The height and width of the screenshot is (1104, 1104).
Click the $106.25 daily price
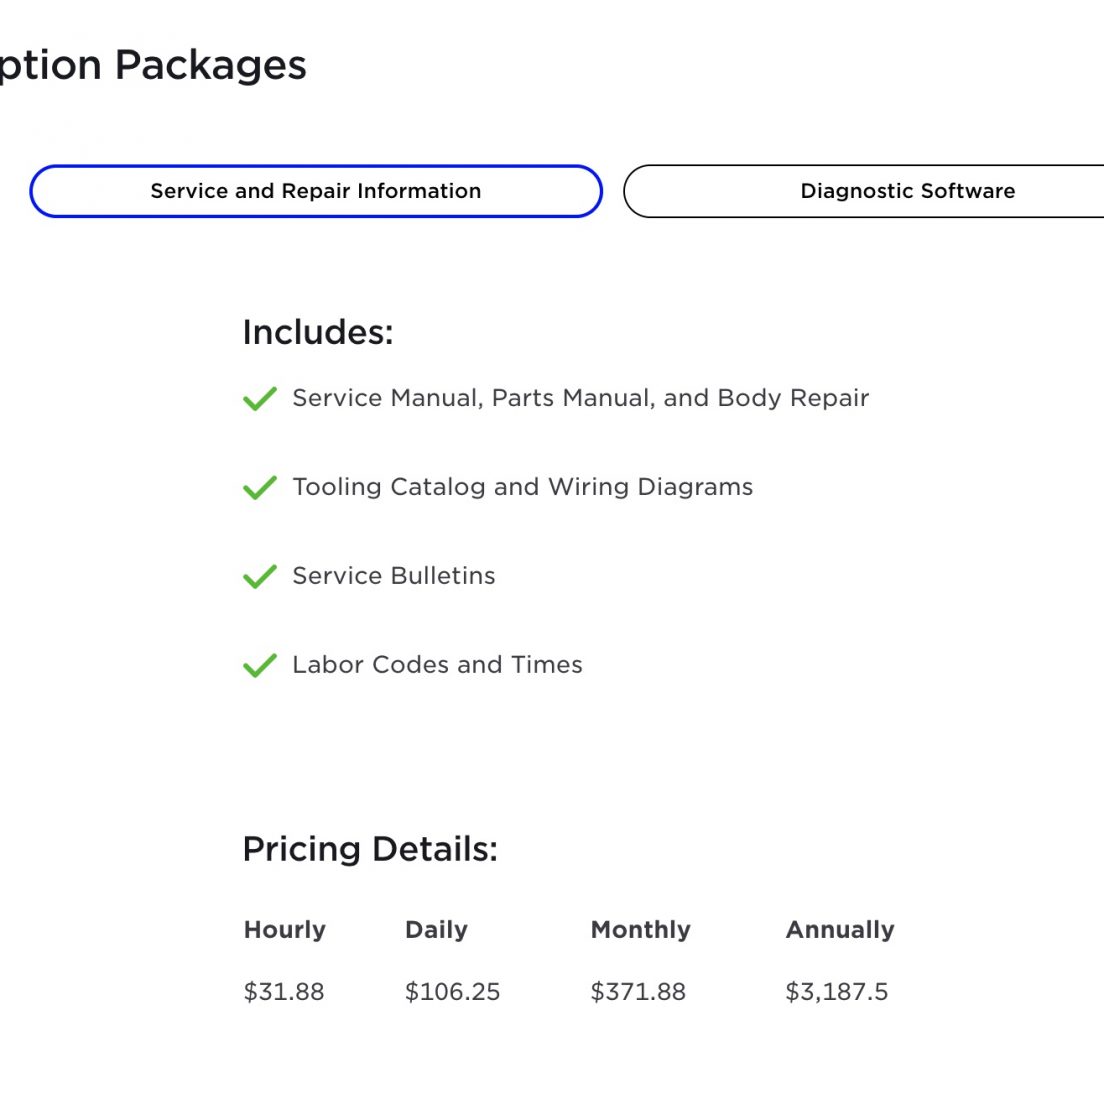[452, 991]
